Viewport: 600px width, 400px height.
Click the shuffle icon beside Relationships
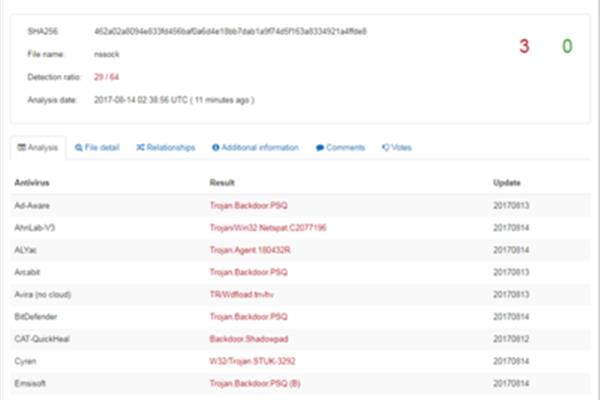140,147
